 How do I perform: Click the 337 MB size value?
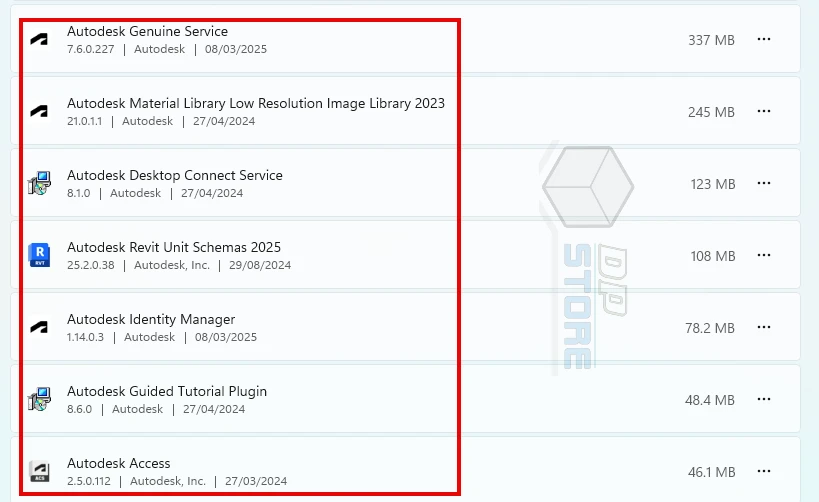[711, 40]
